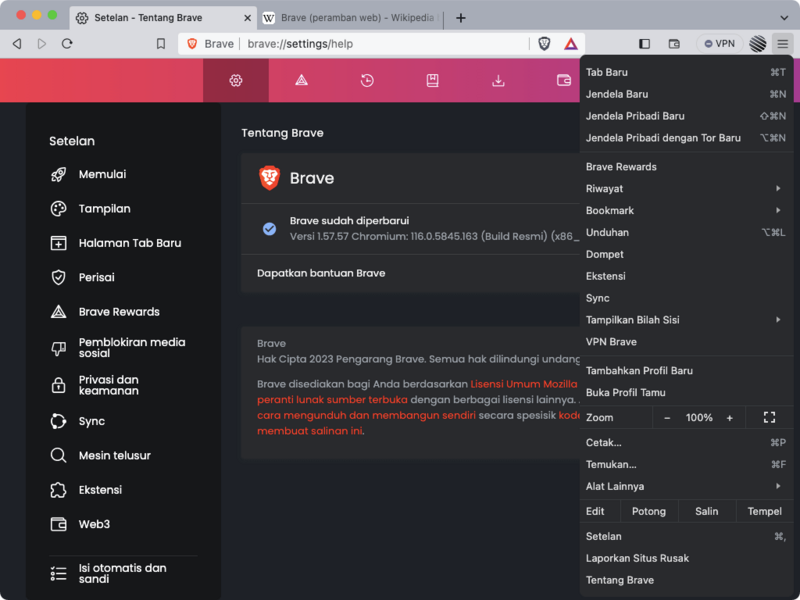Click the downloads icon in settings top bar
The height and width of the screenshot is (600, 800).
click(x=498, y=80)
